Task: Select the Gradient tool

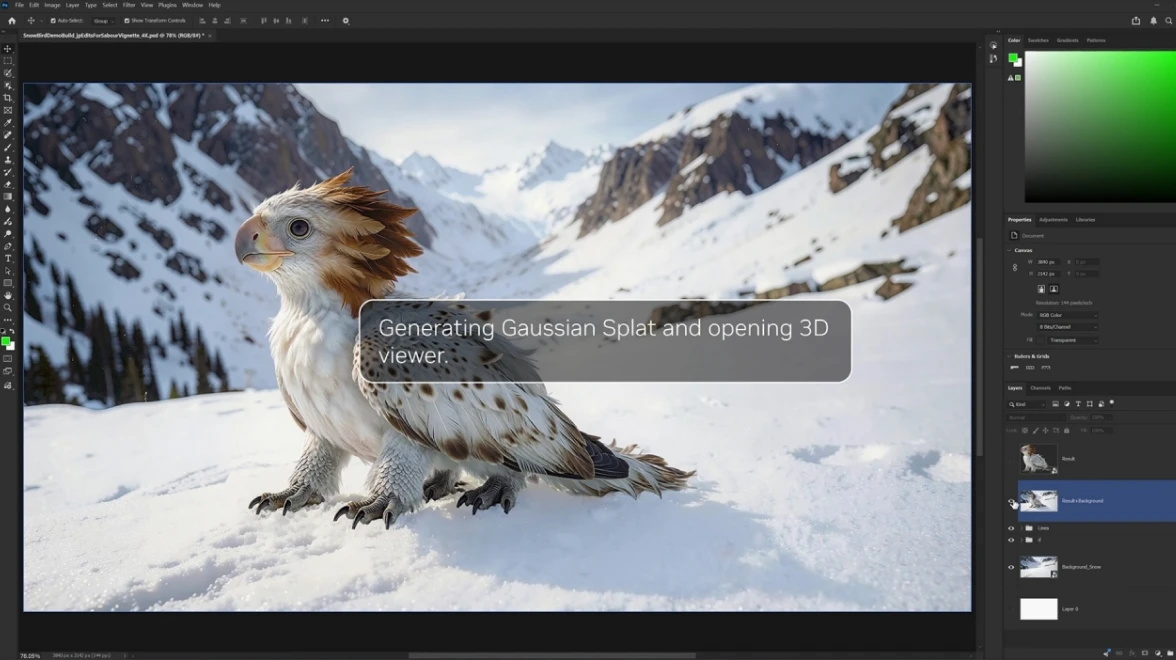Action: coord(8,196)
